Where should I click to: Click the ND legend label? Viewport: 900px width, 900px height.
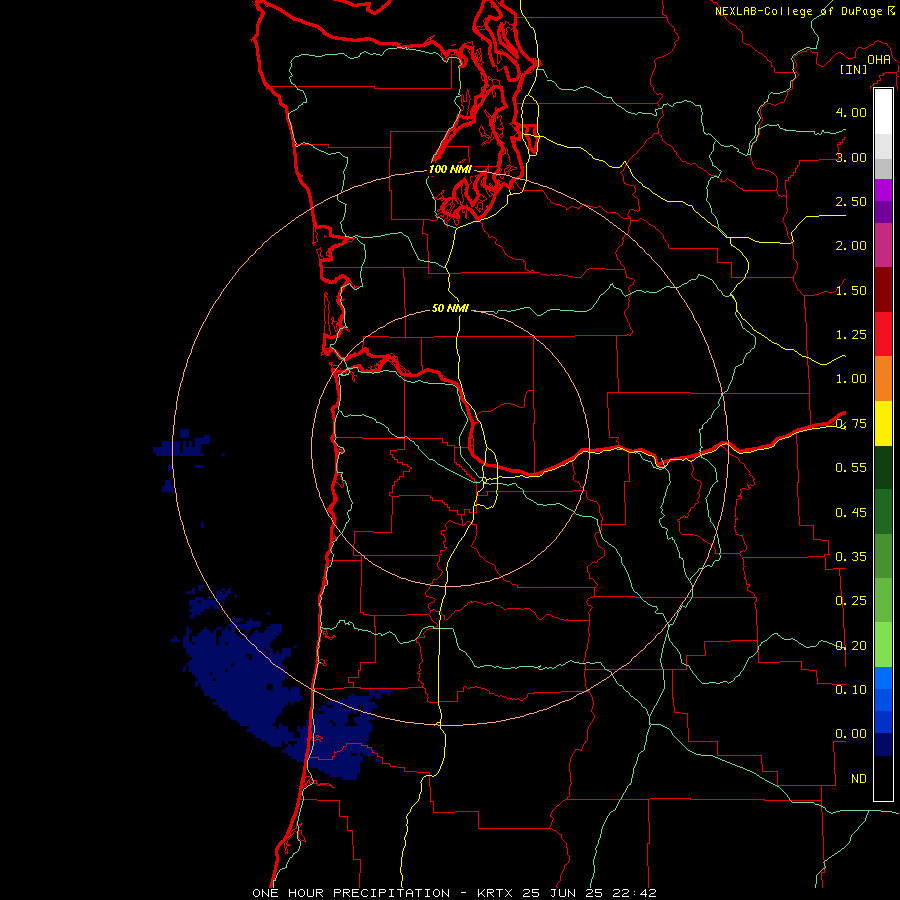859,779
